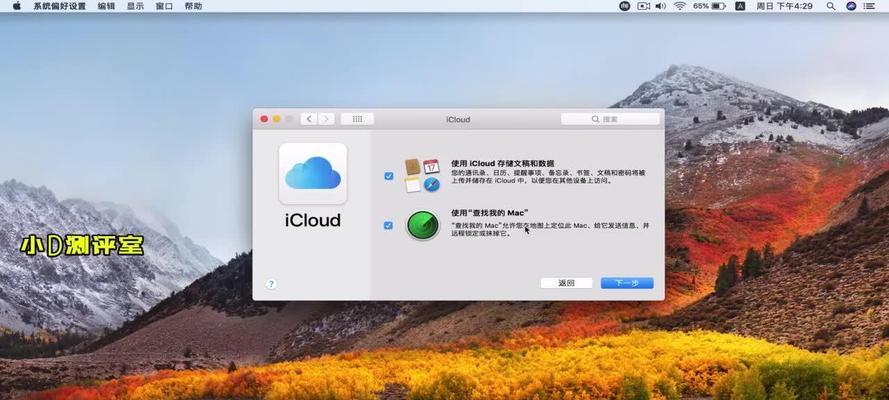The height and width of the screenshot is (400, 889).
Task: Click the large iCloud cloud icon
Action: click(x=313, y=173)
